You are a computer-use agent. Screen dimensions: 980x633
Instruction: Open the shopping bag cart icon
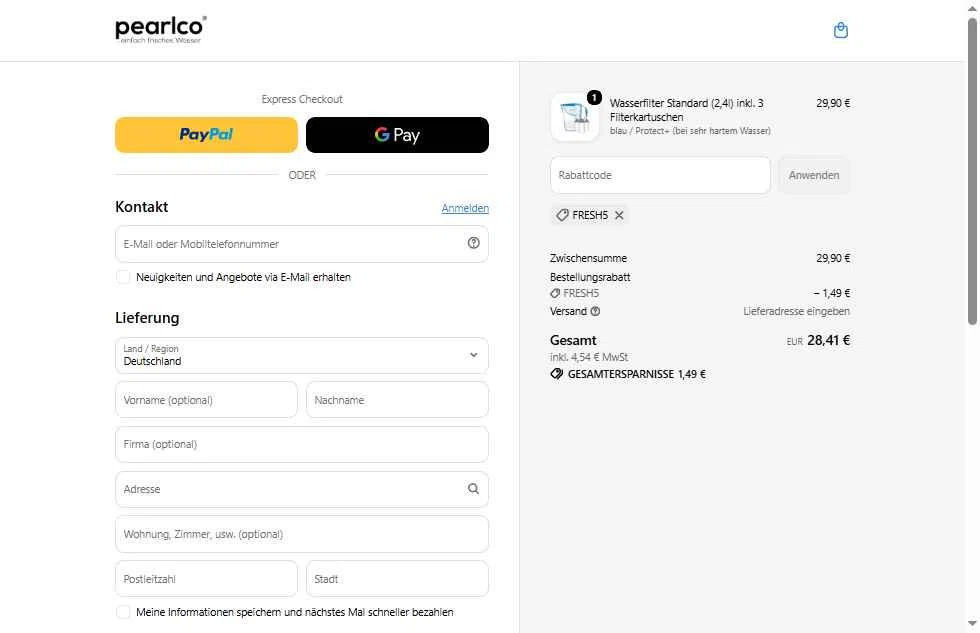pyautogui.click(x=841, y=30)
